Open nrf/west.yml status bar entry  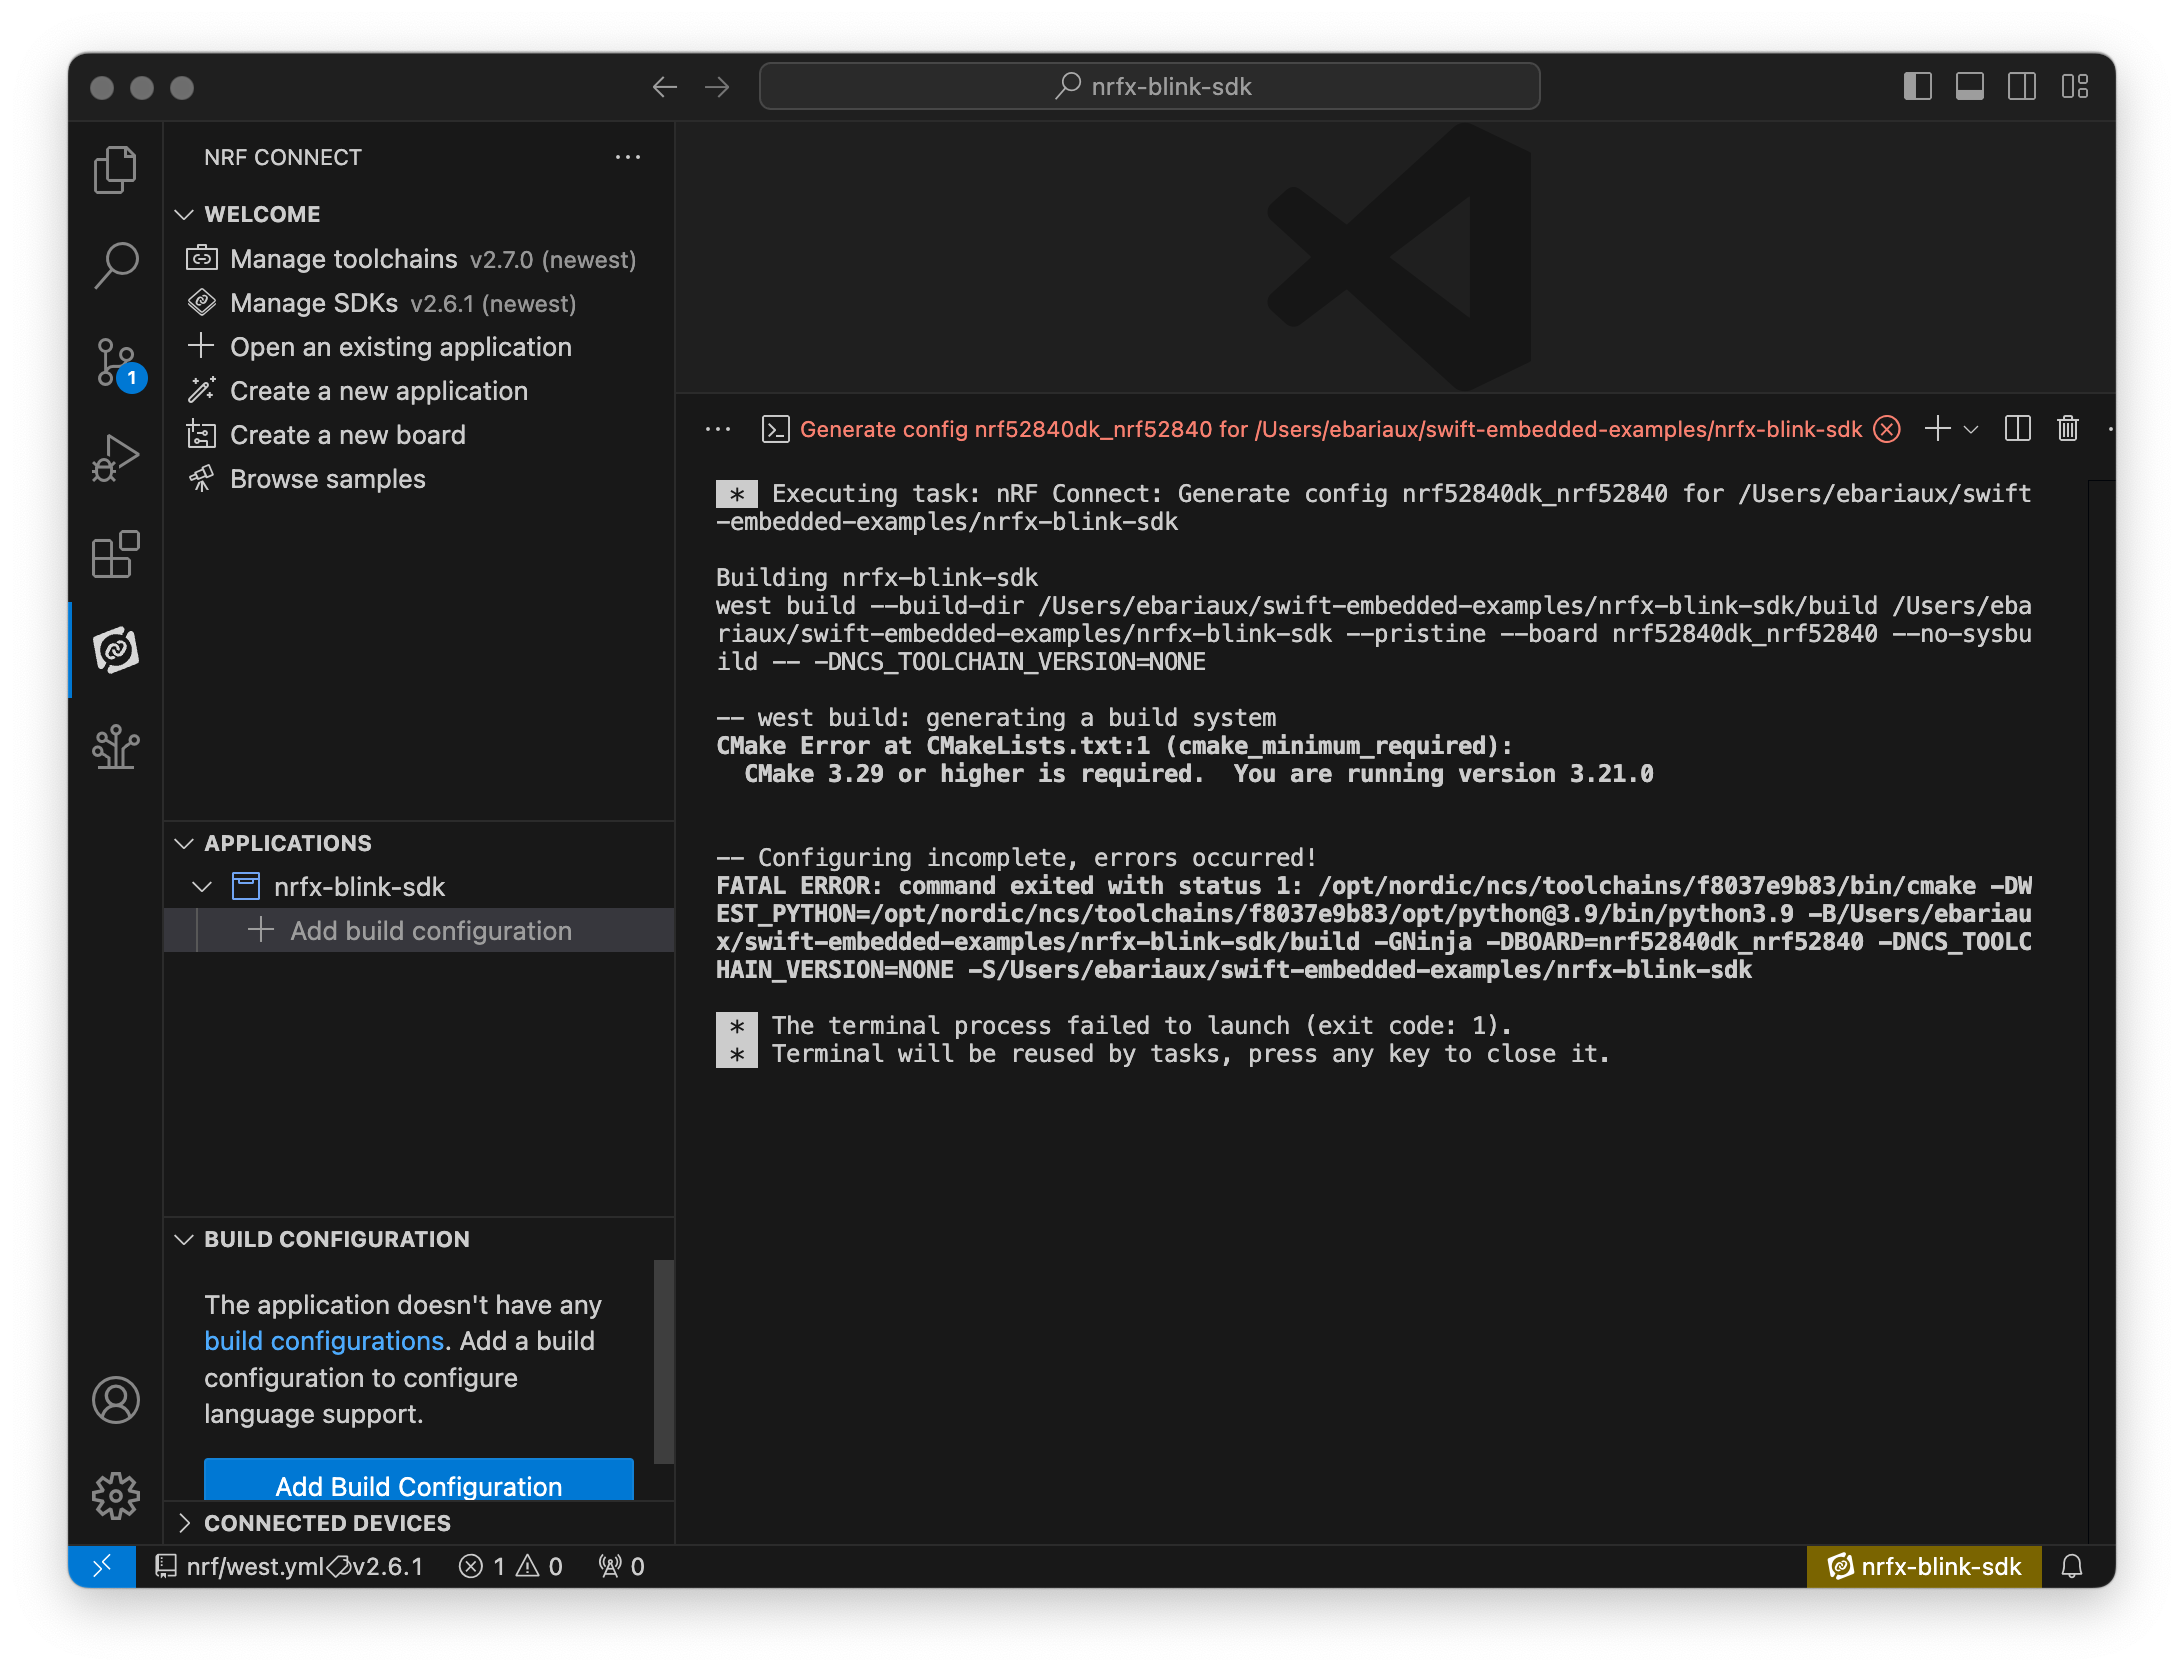(x=240, y=1566)
